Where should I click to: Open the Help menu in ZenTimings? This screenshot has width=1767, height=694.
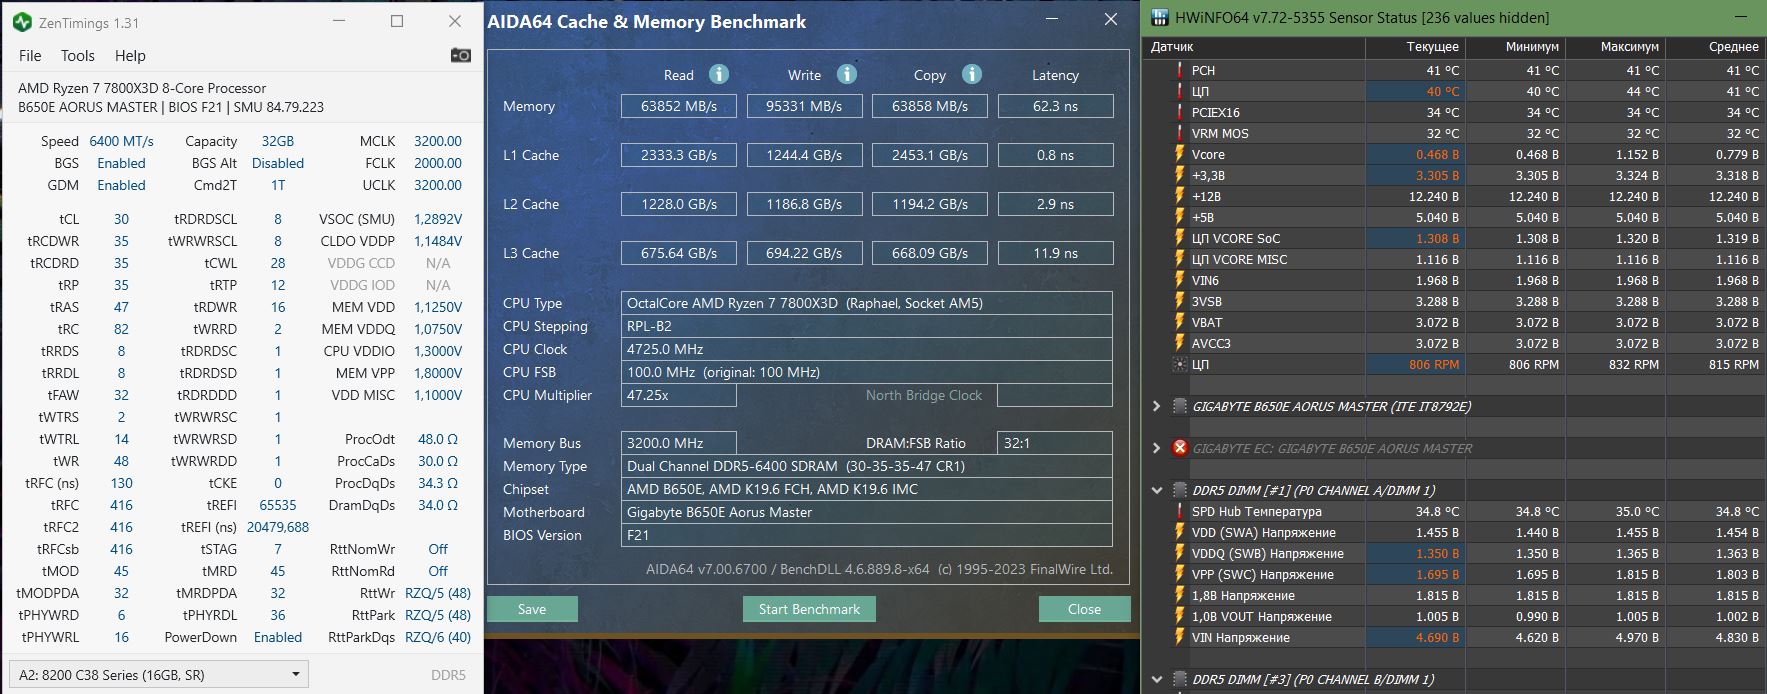coord(130,56)
